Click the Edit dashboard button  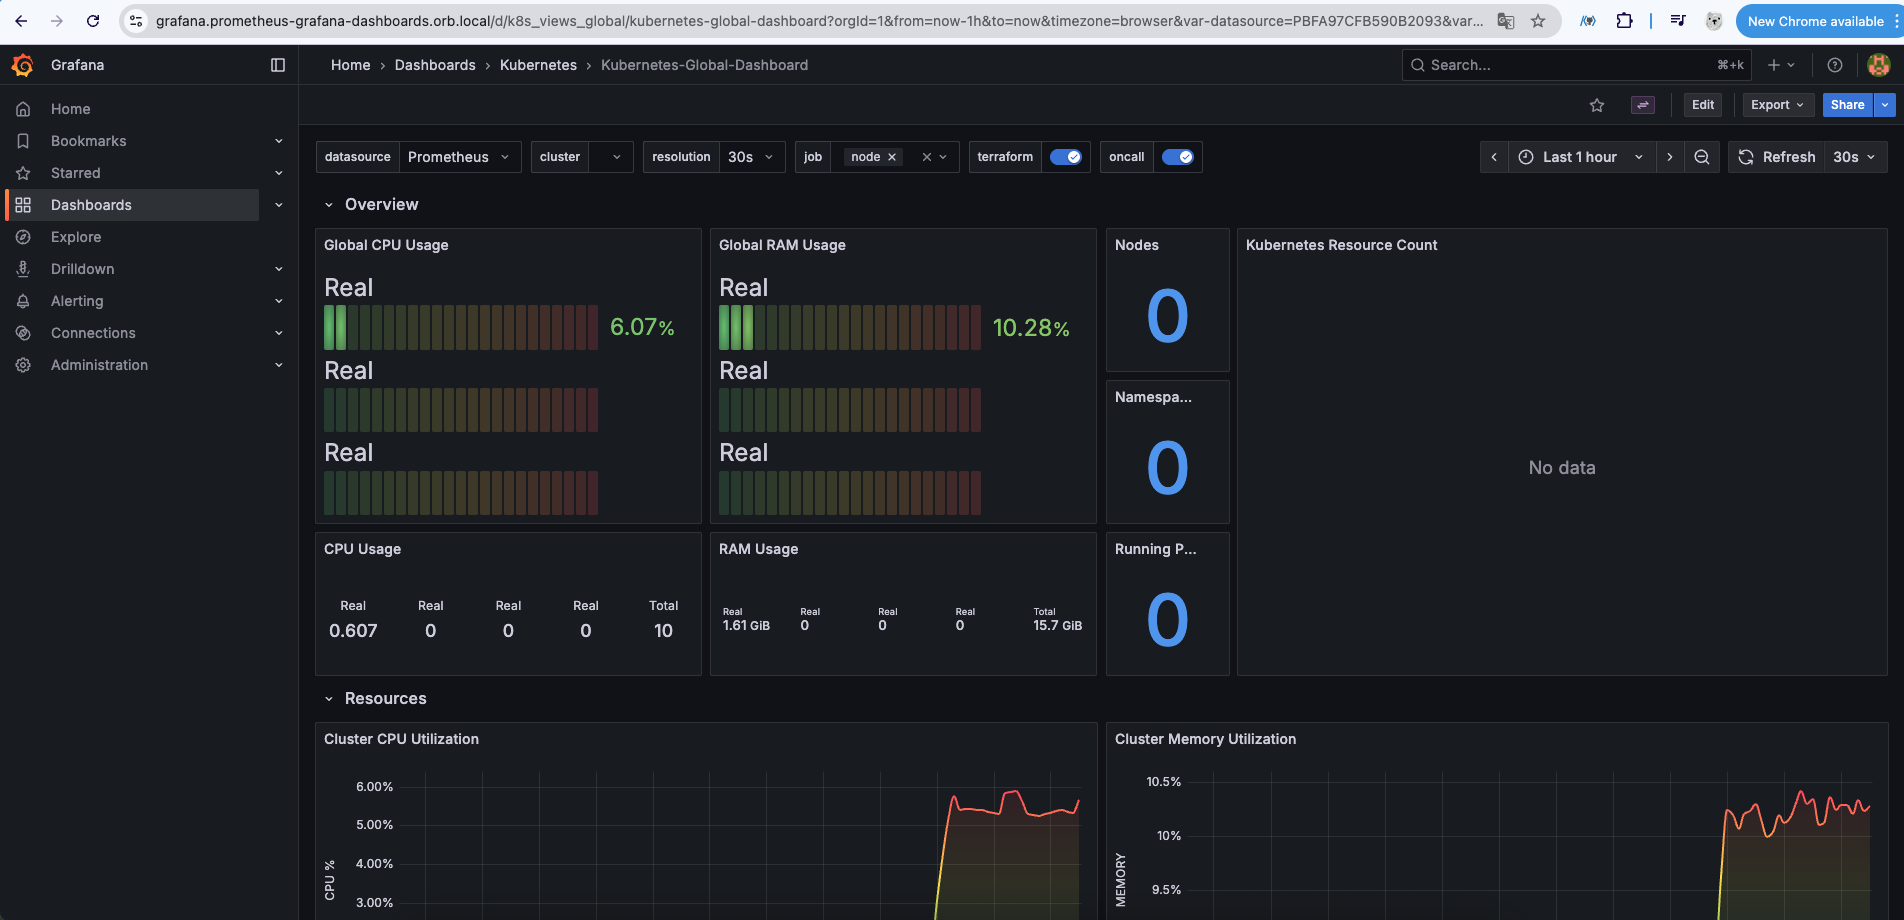pos(1703,105)
